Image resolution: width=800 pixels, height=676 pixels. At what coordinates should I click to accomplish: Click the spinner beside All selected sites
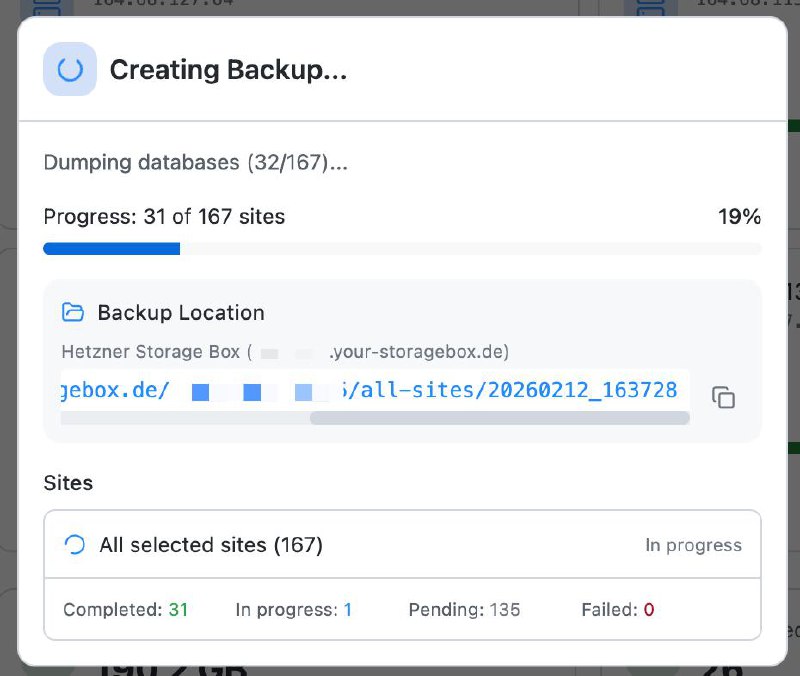pos(74,545)
